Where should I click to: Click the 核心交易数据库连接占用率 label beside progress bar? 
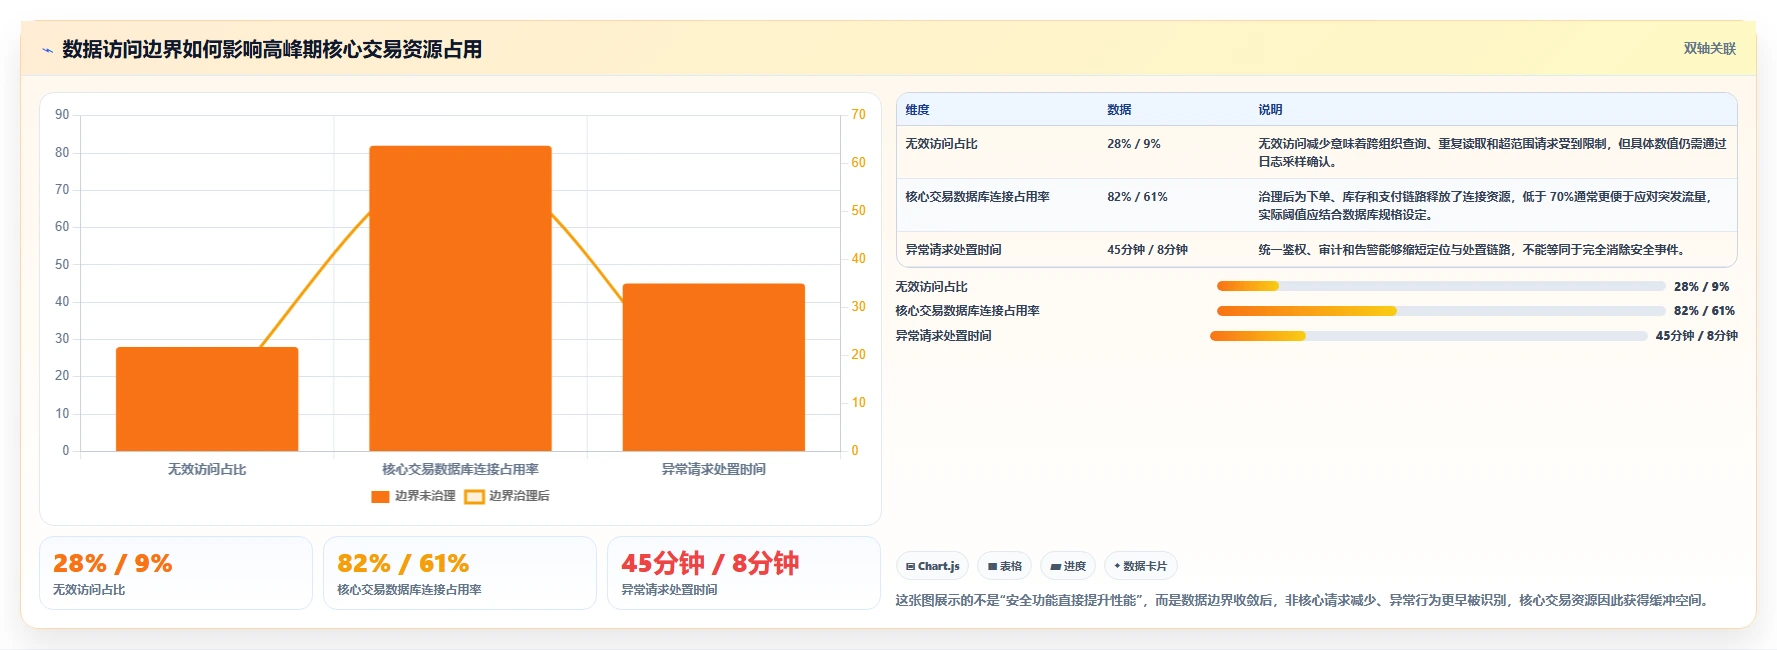pyautogui.click(x=967, y=311)
